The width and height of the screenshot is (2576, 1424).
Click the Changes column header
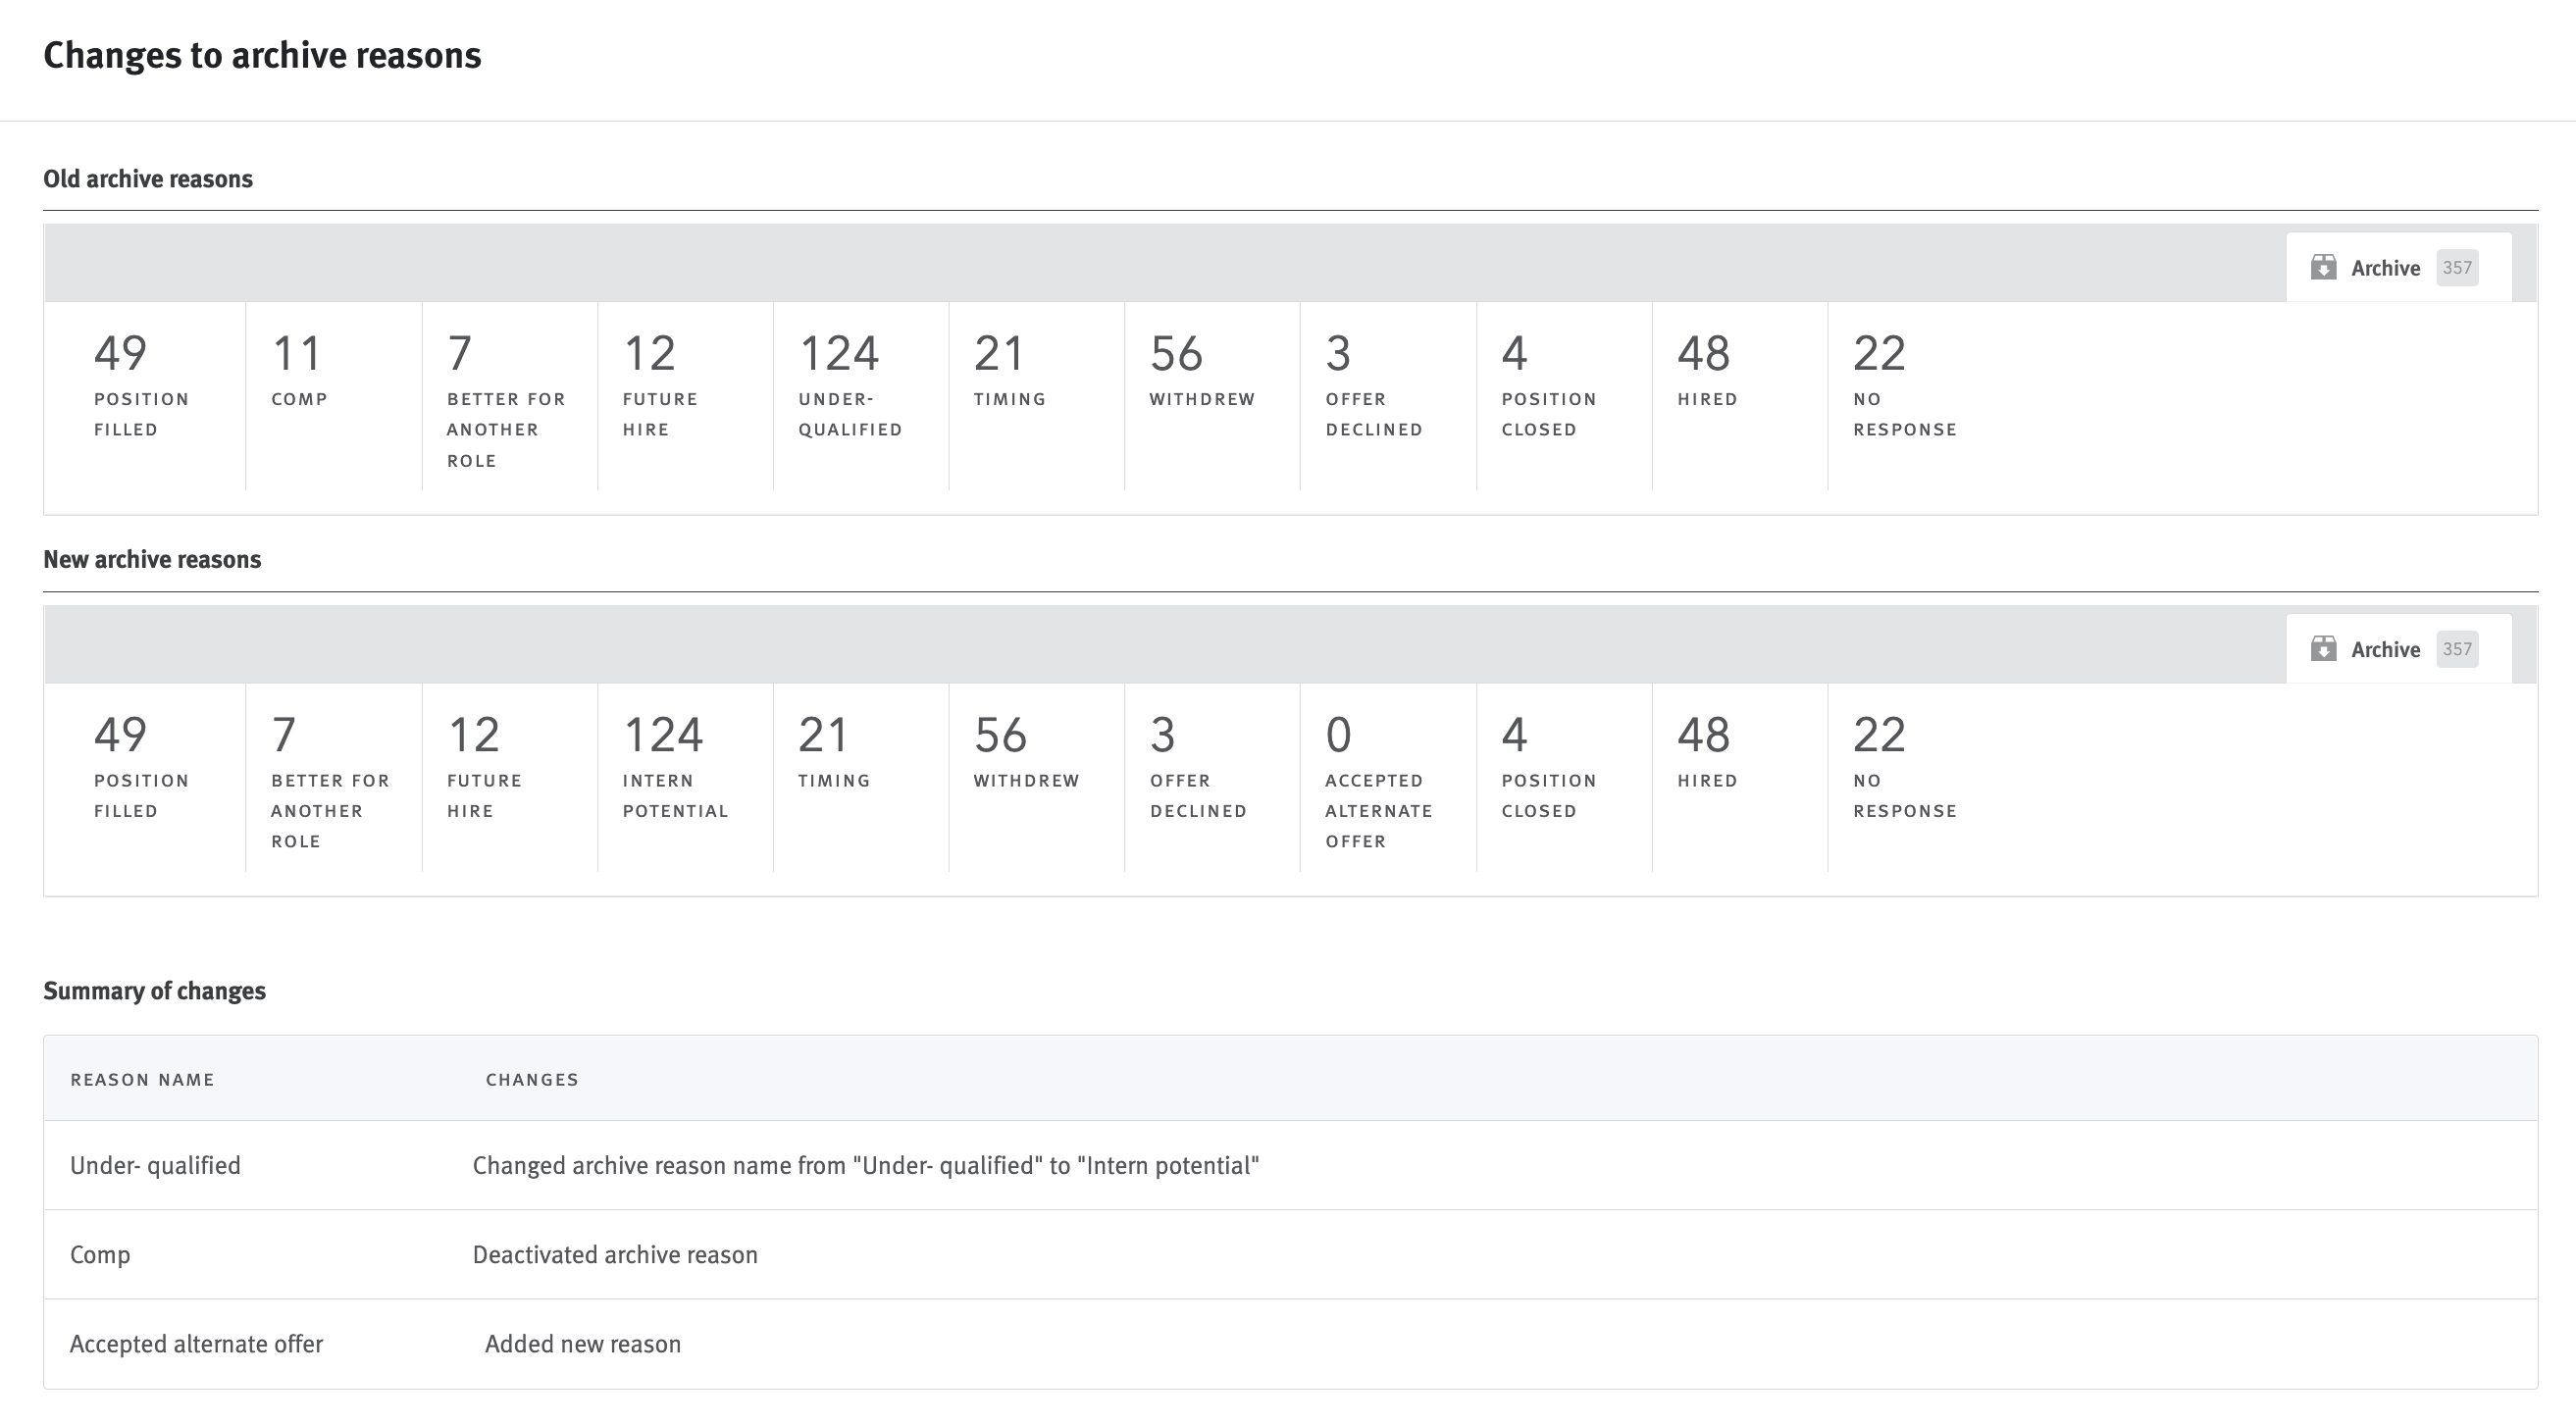tap(532, 1079)
